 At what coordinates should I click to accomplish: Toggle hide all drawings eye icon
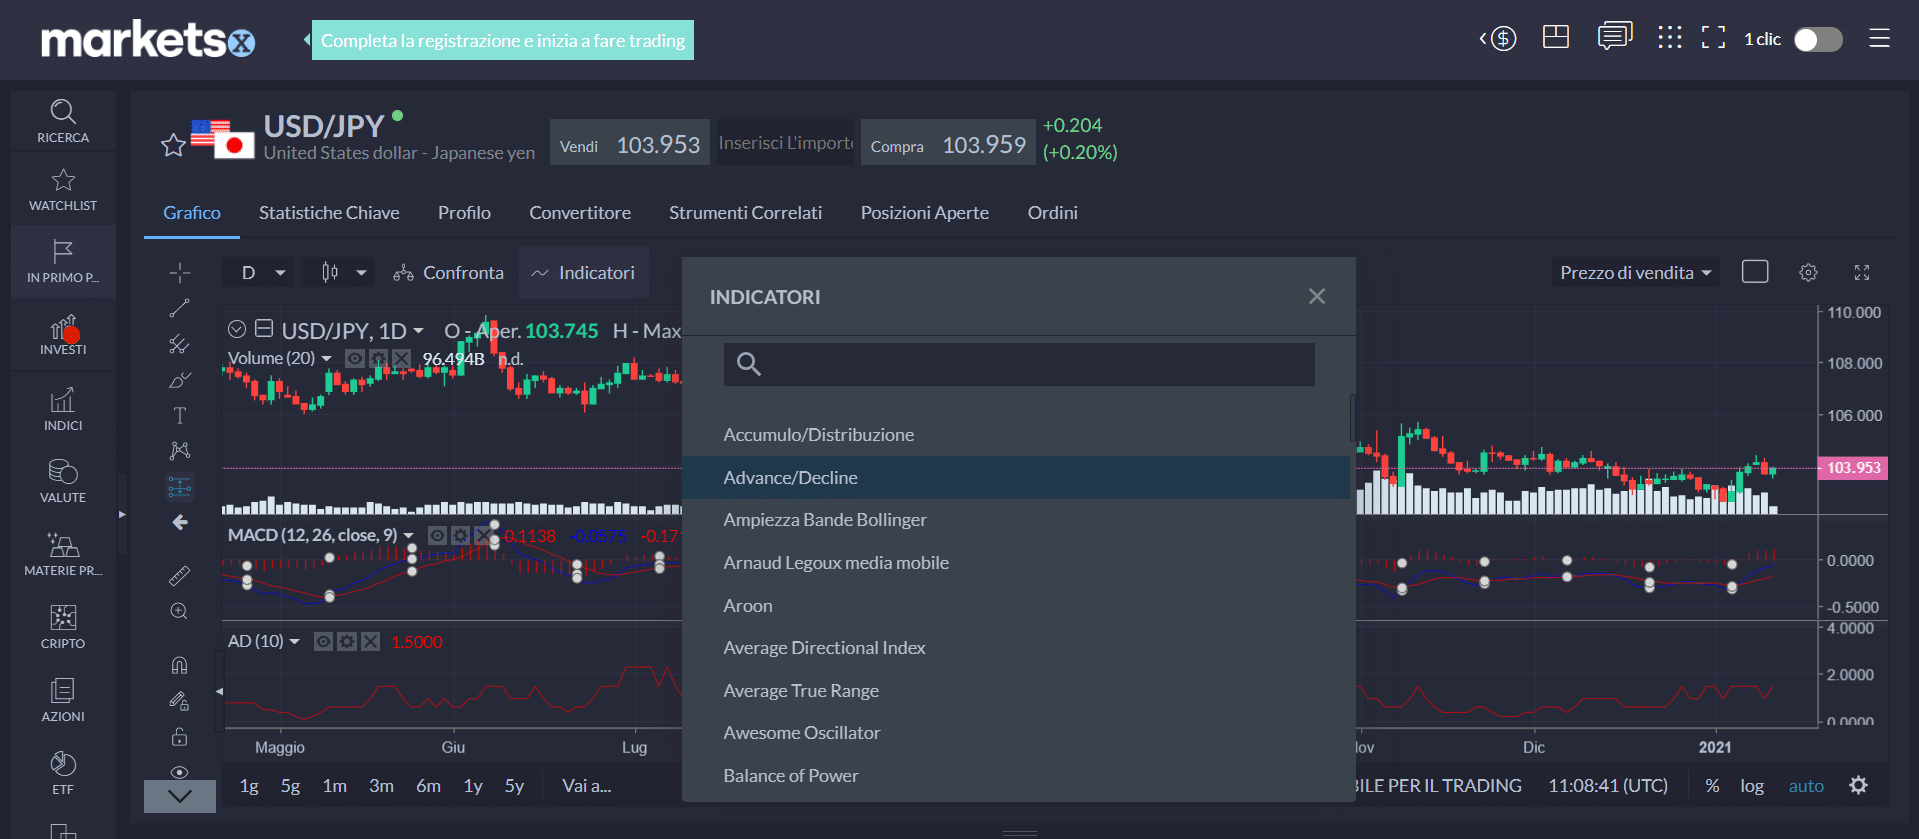(x=180, y=772)
